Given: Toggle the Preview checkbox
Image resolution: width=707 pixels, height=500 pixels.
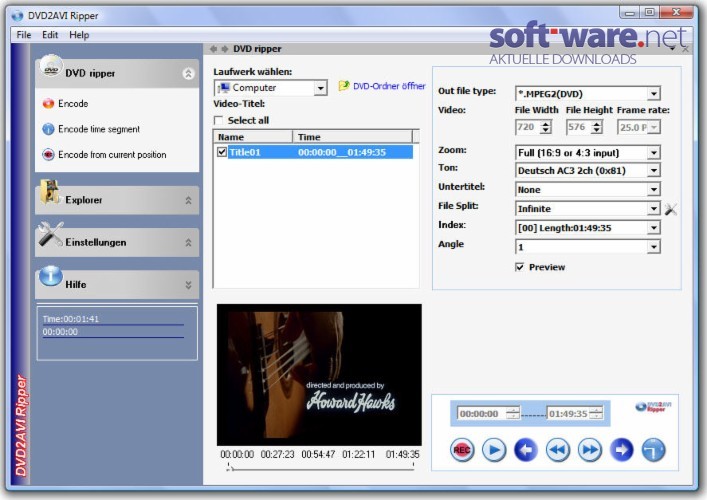Looking at the screenshot, I should [519, 267].
